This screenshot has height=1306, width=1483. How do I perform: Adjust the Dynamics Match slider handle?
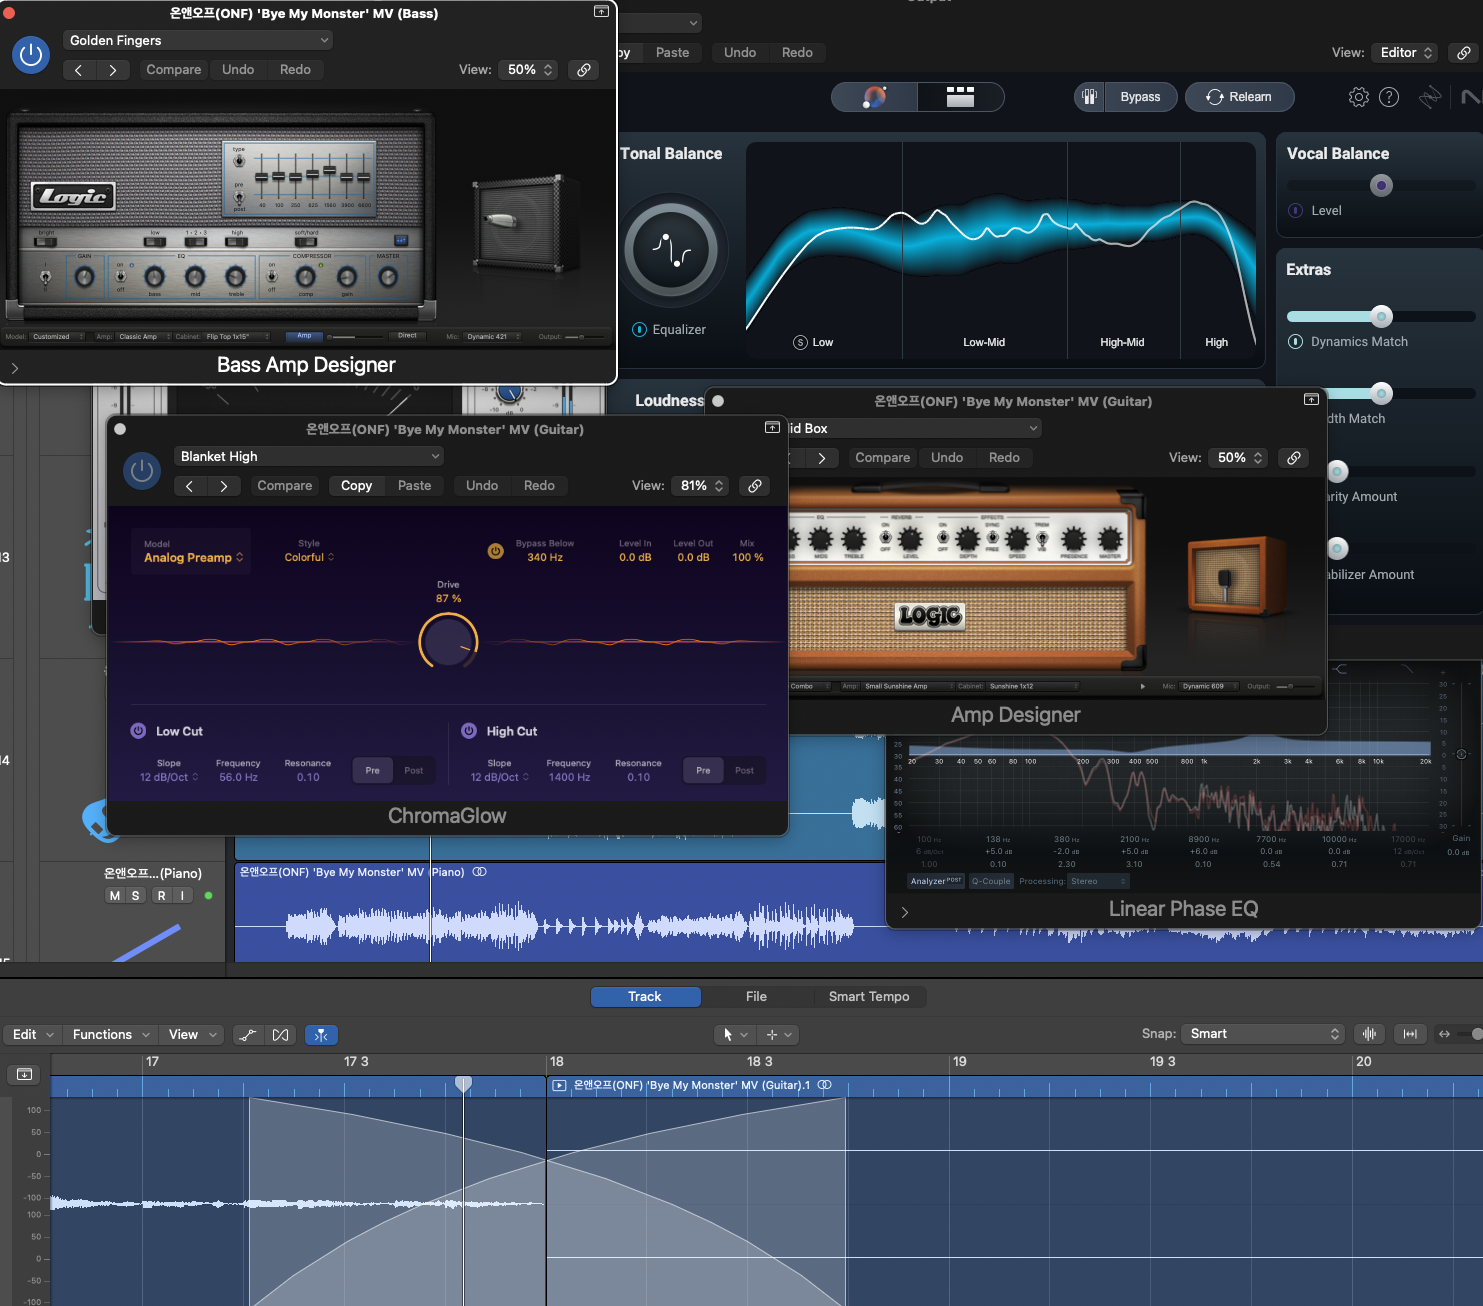[1381, 317]
